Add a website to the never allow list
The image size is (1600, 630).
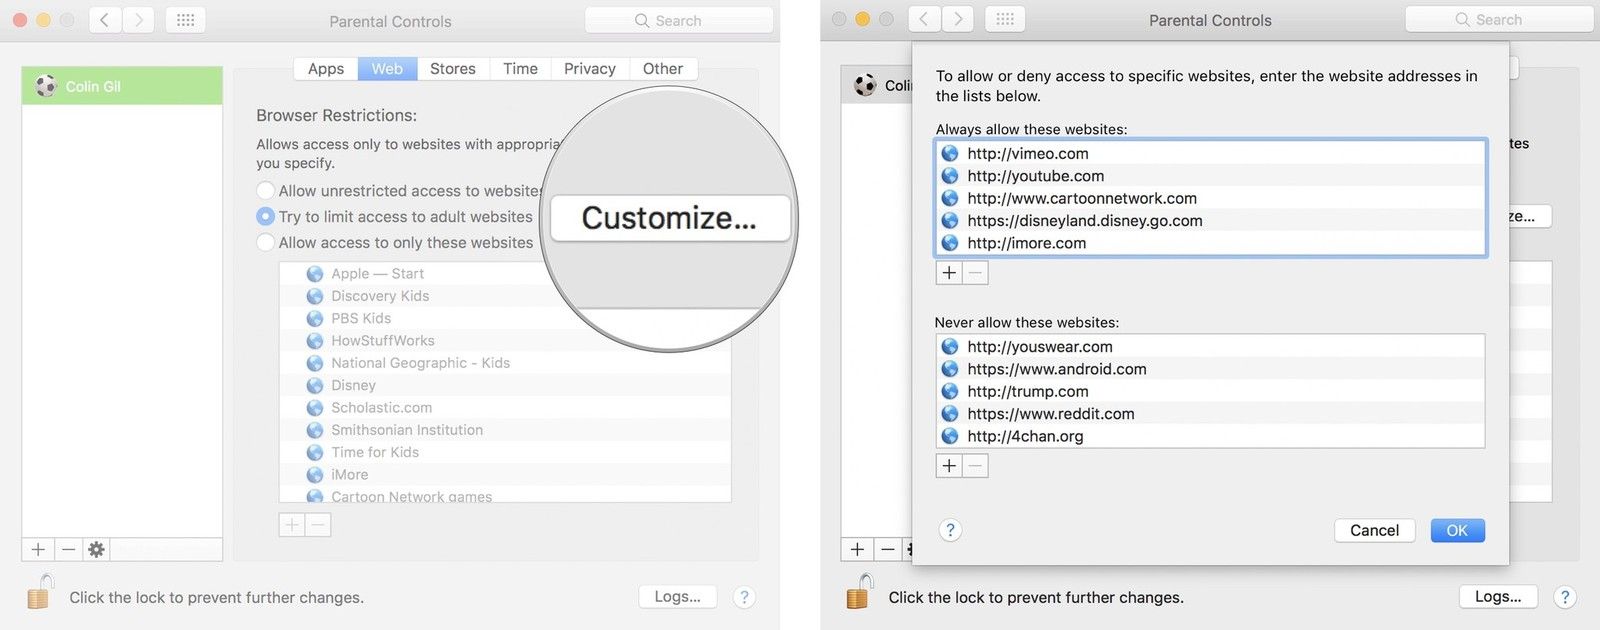point(949,466)
